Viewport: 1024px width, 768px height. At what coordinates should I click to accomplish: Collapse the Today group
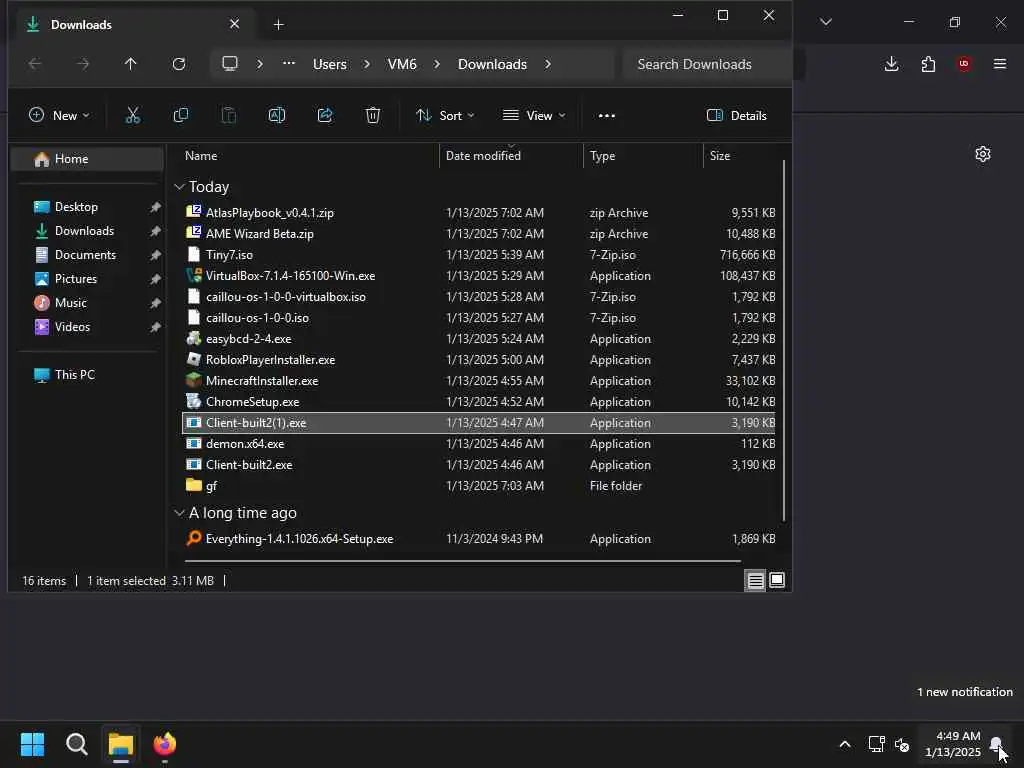tap(180, 187)
